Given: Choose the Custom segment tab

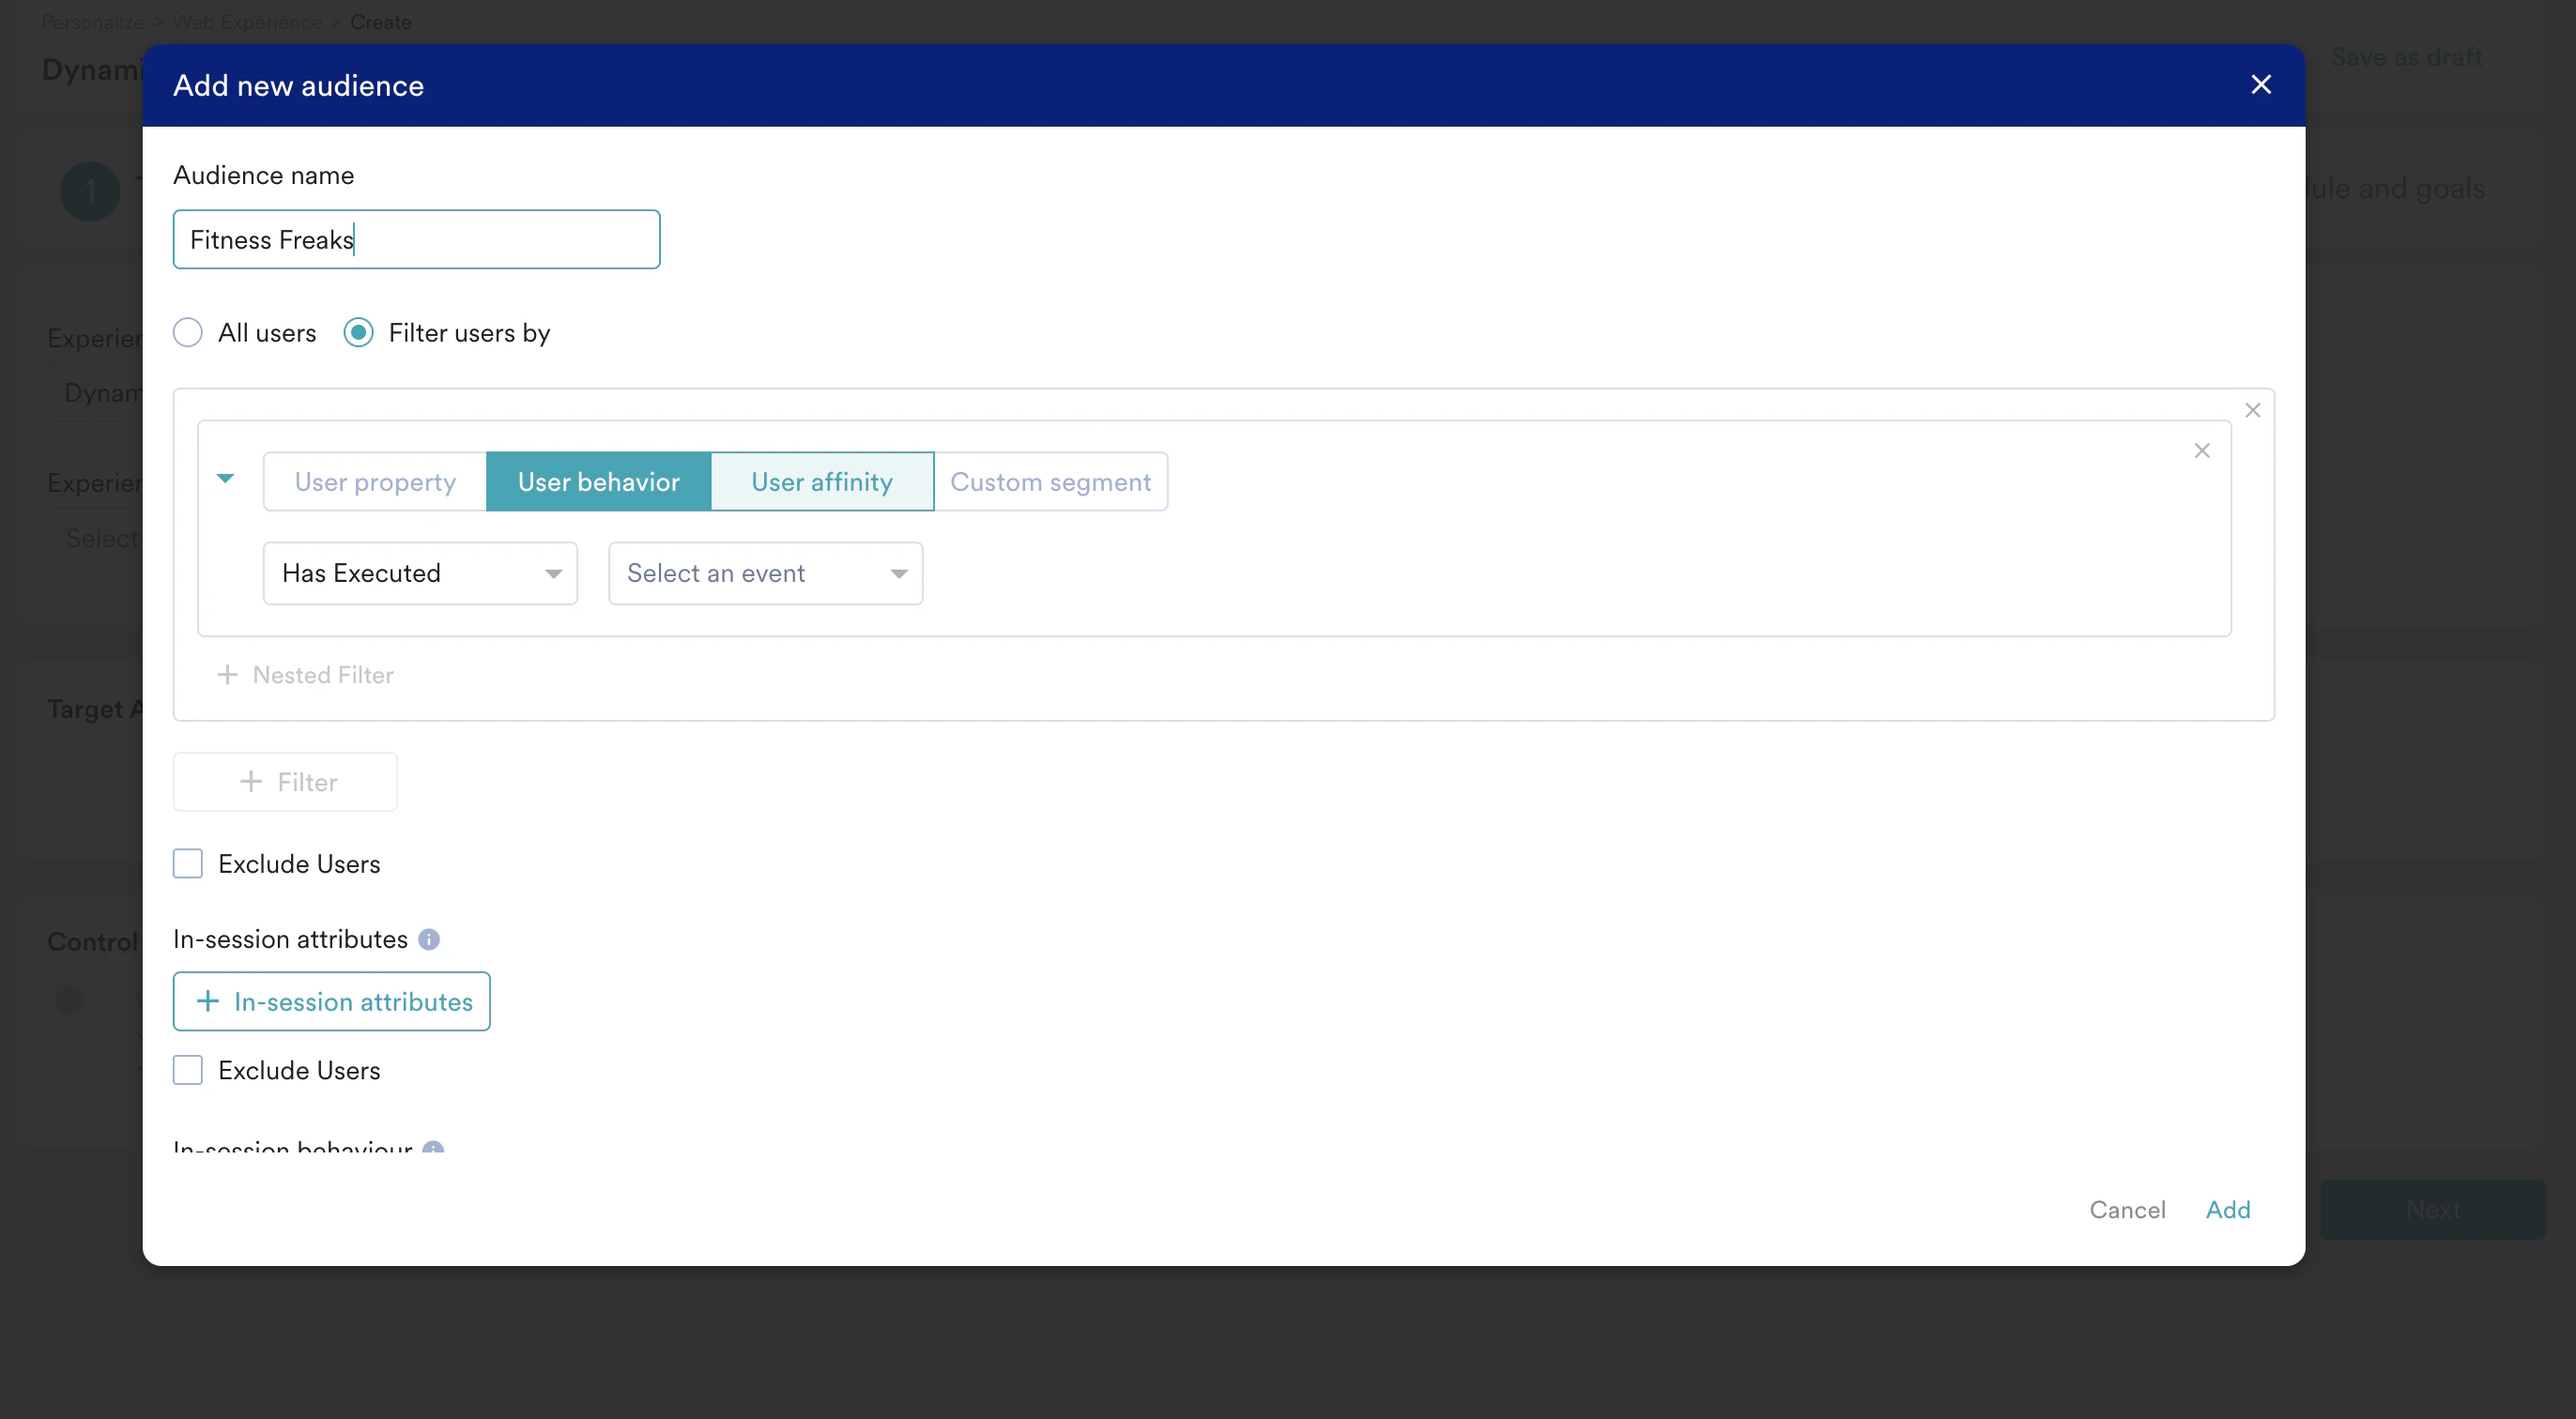Looking at the screenshot, I should point(1050,482).
